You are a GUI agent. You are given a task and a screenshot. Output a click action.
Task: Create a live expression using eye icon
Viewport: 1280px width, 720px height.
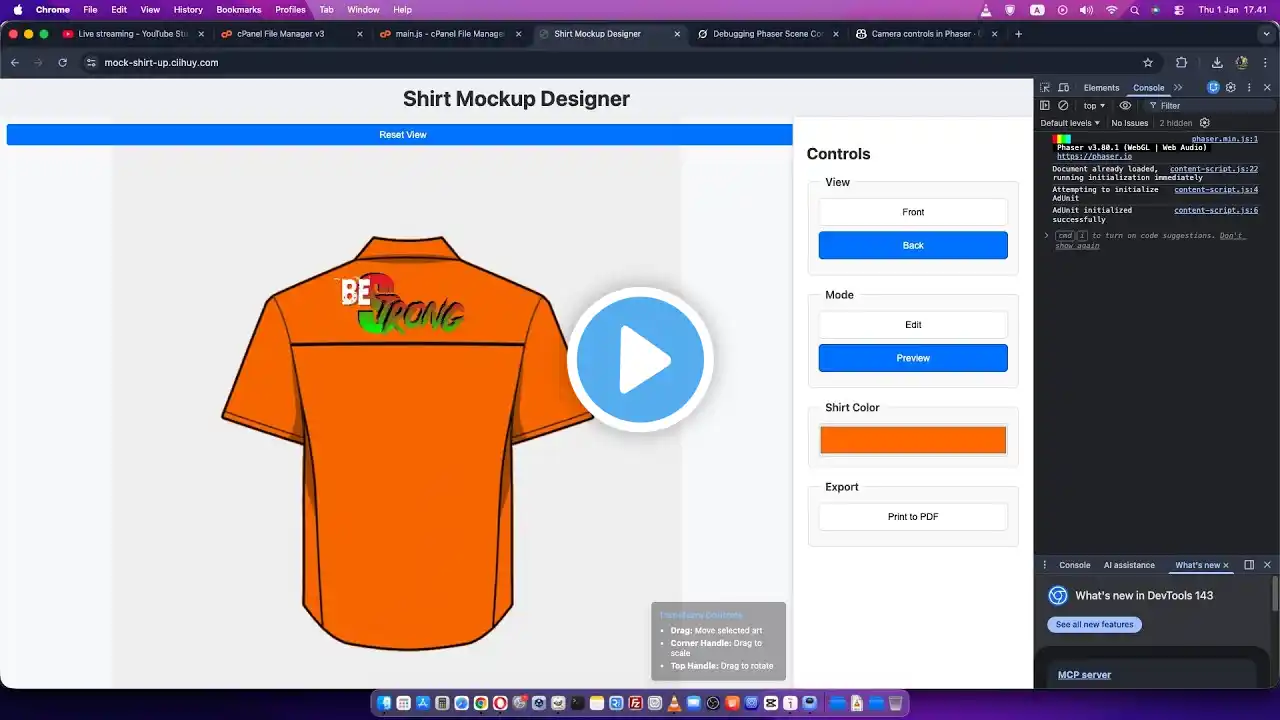[x=1125, y=106]
